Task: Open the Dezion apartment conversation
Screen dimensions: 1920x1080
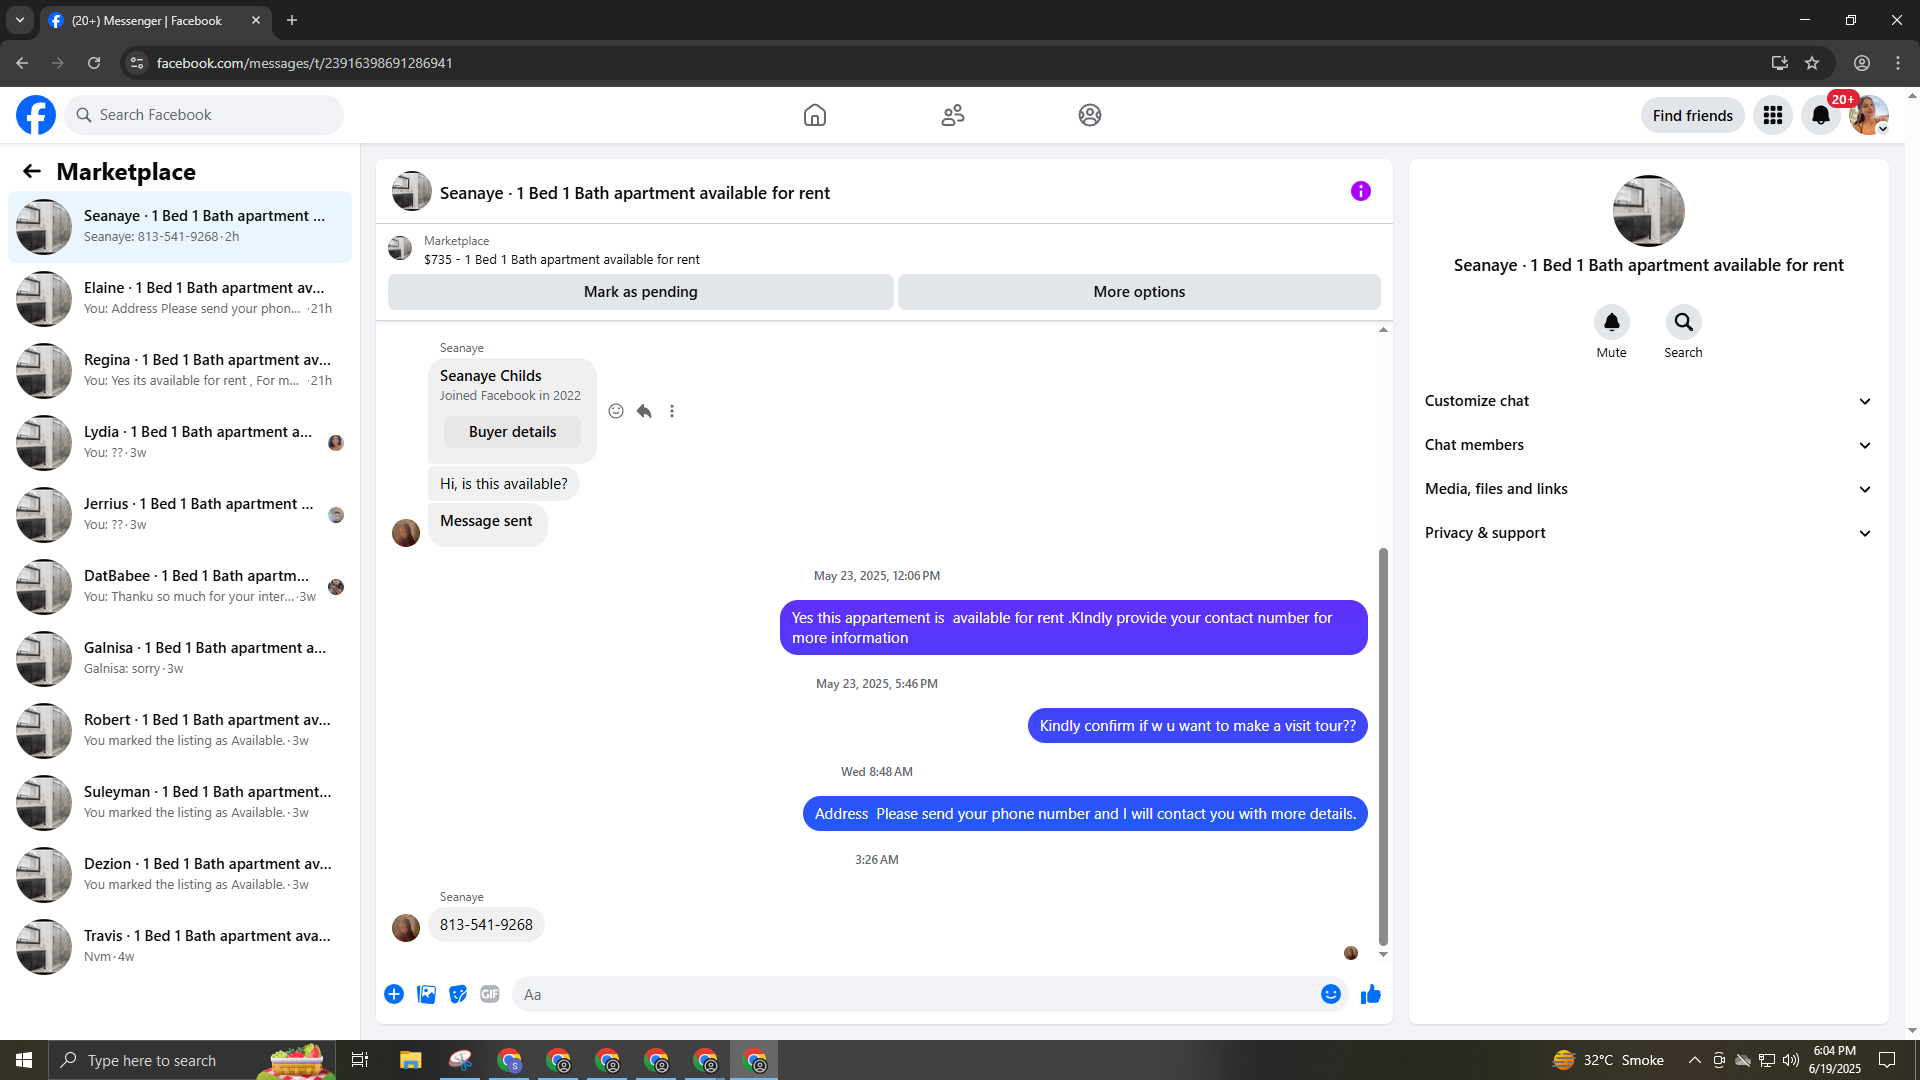Action: tap(180, 875)
